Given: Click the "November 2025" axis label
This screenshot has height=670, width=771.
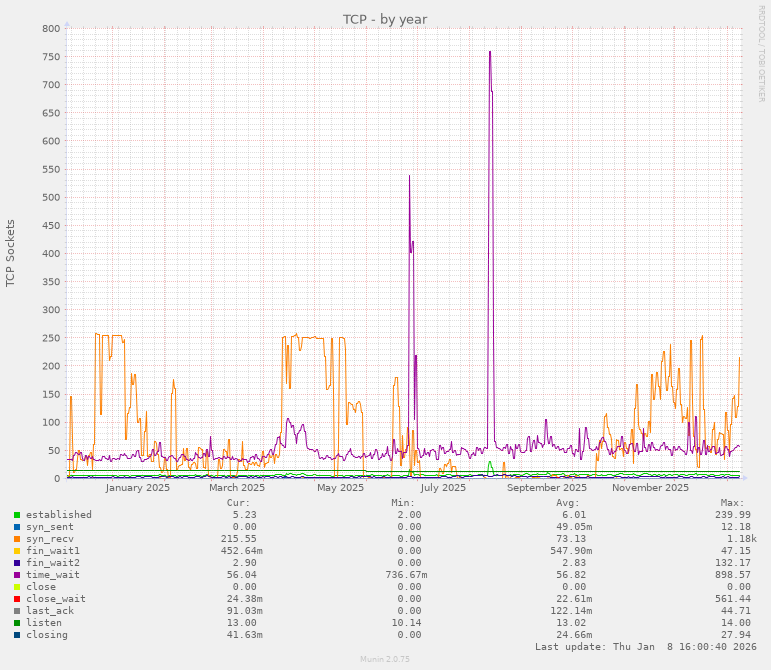Looking at the screenshot, I should [x=650, y=488].
